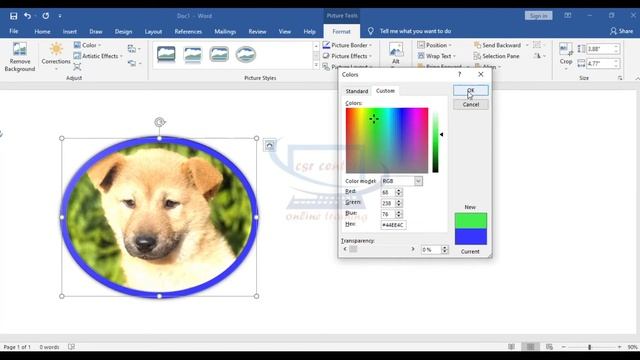
Task: Click Cancel in Colors dialog
Action: [x=471, y=104]
